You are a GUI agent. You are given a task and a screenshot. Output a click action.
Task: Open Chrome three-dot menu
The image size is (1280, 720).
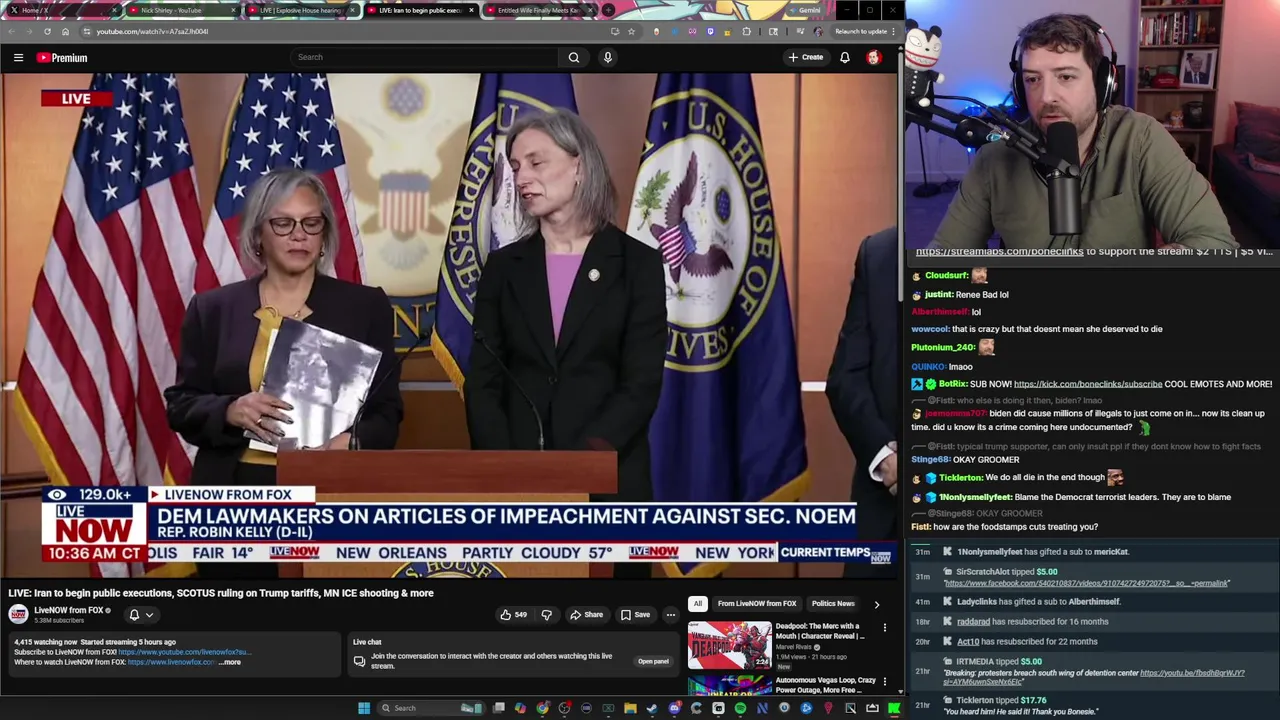point(894,31)
